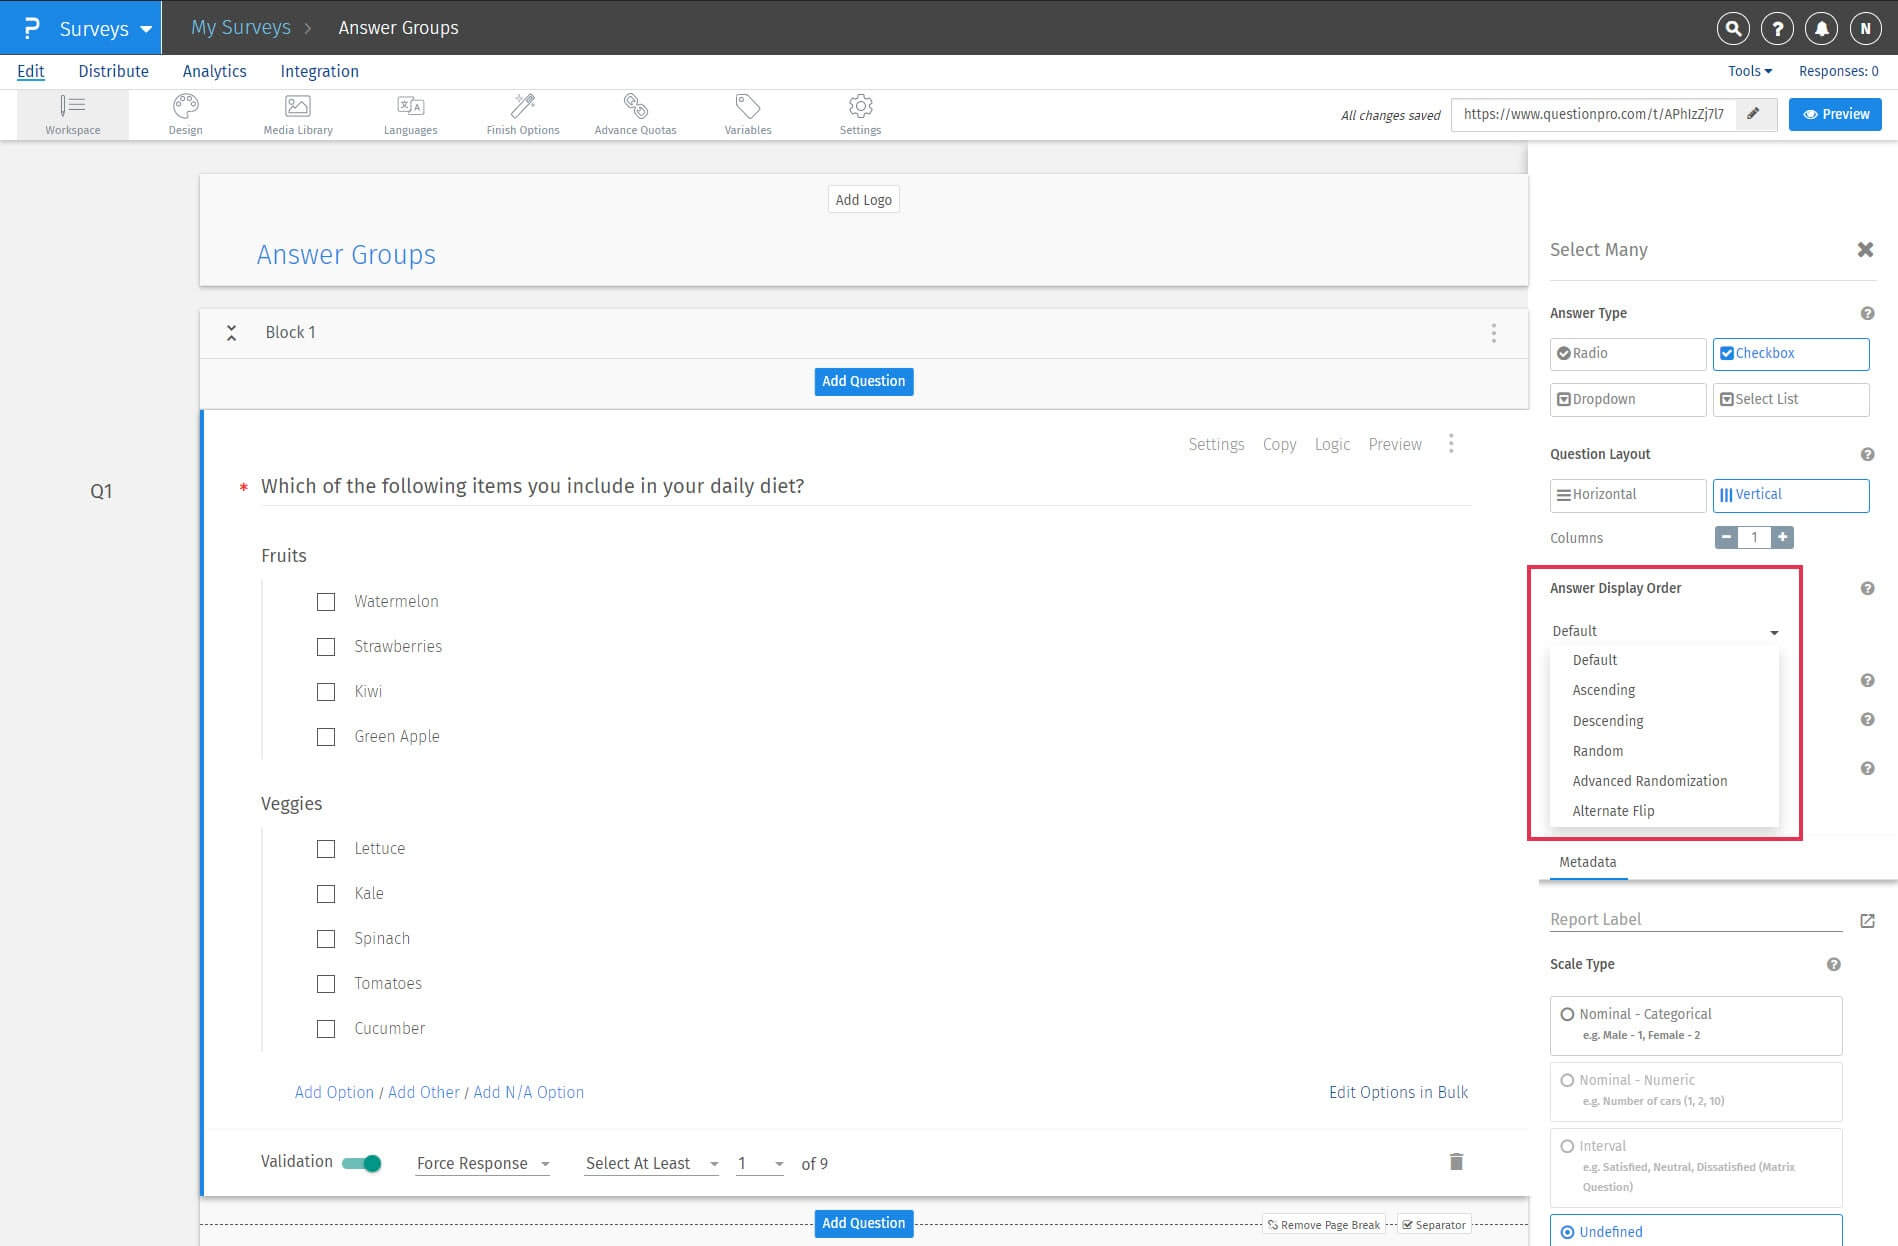Open the Answer Display Order dropdown
Screen dimensions: 1898x1246
point(1663,631)
